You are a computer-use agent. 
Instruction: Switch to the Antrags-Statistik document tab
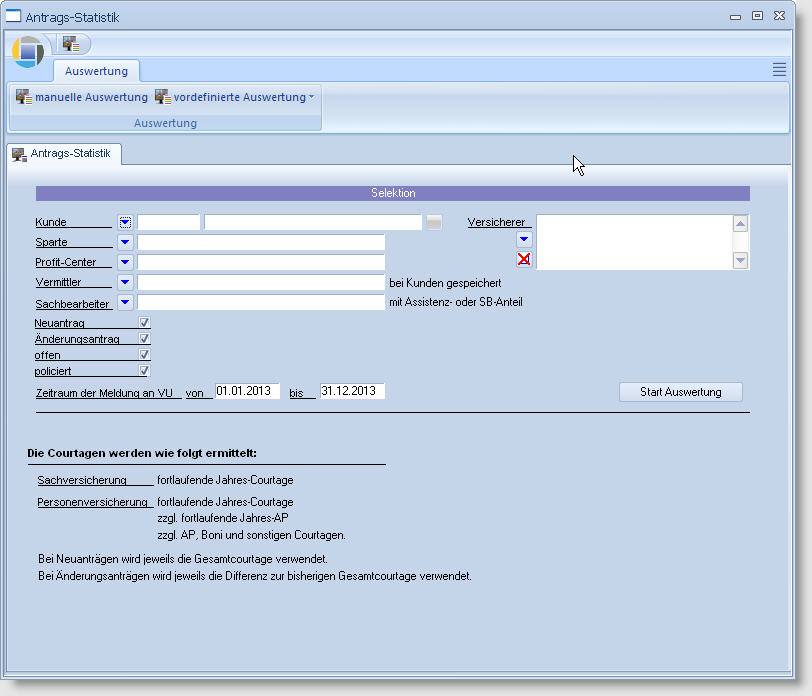[65, 154]
